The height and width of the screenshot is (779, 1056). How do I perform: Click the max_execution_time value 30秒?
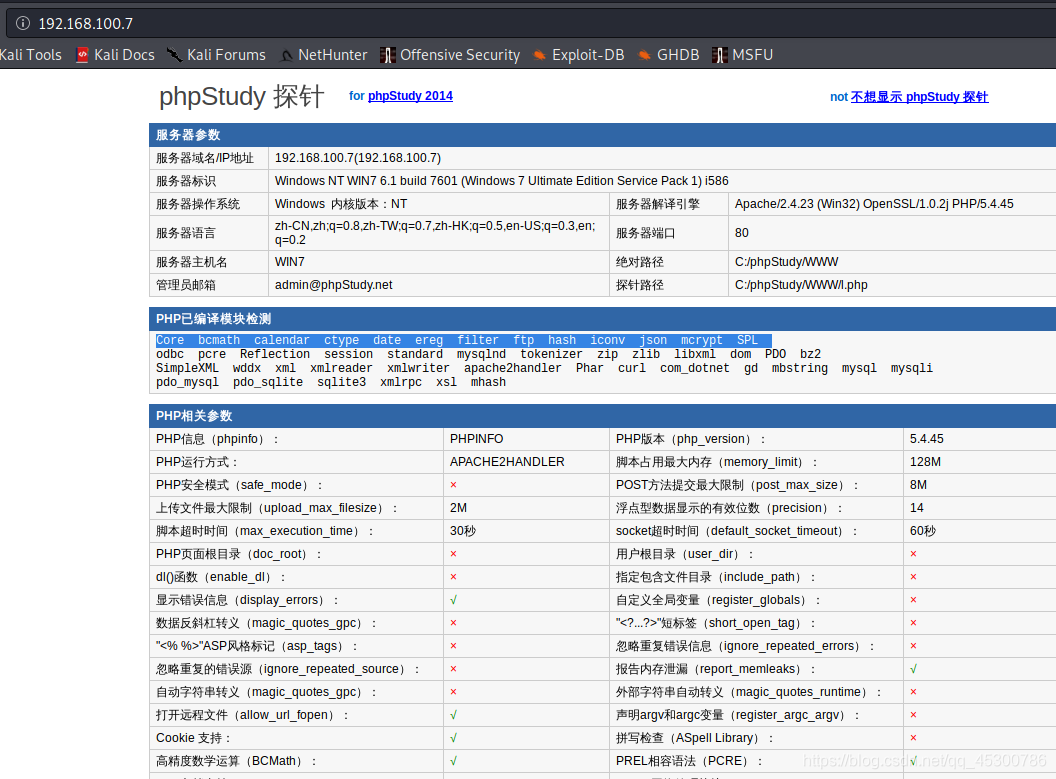point(463,531)
